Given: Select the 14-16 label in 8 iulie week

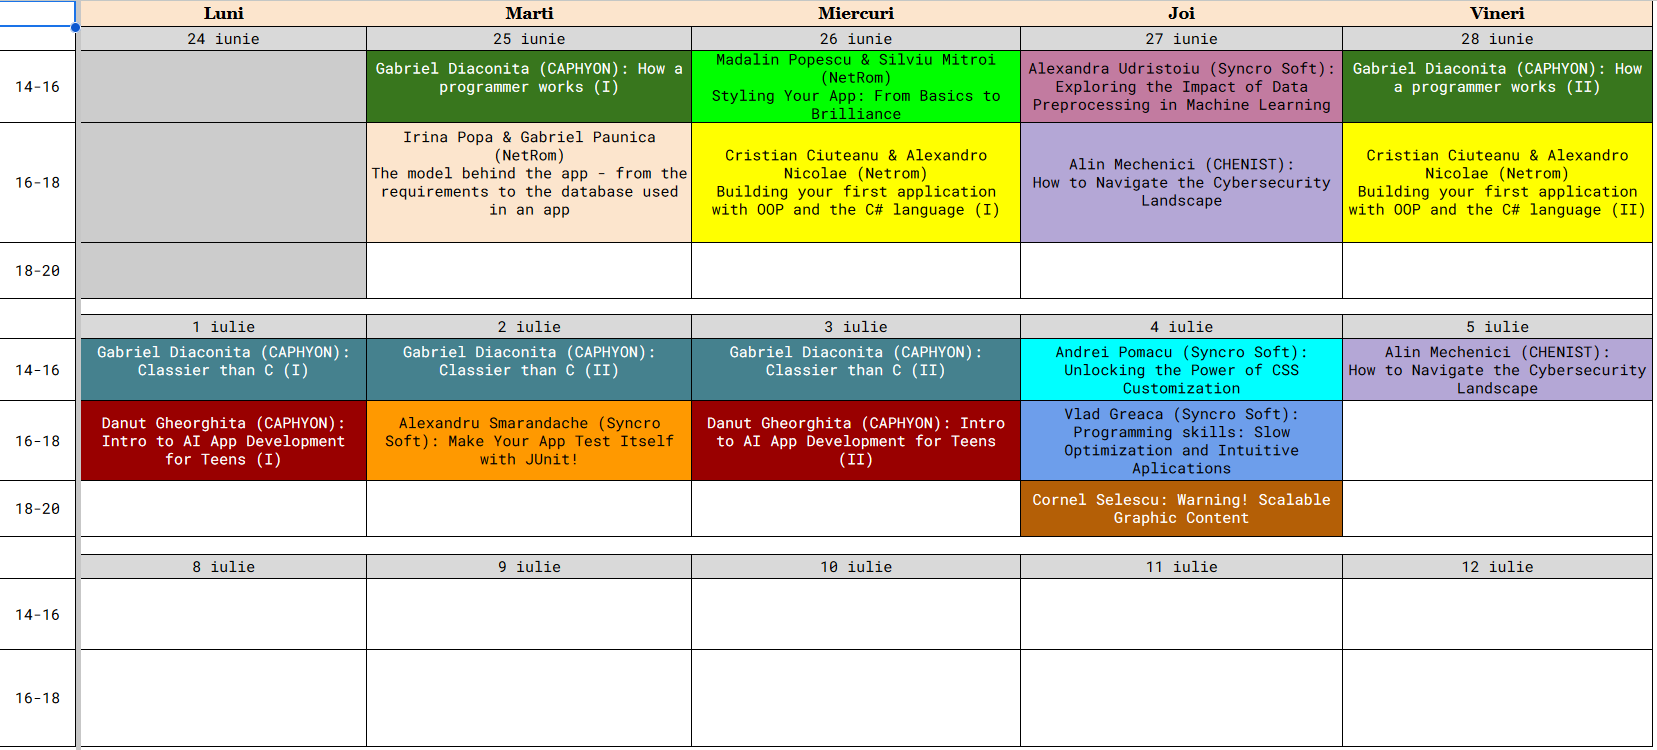Looking at the screenshot, I should (x=37, y=615).
